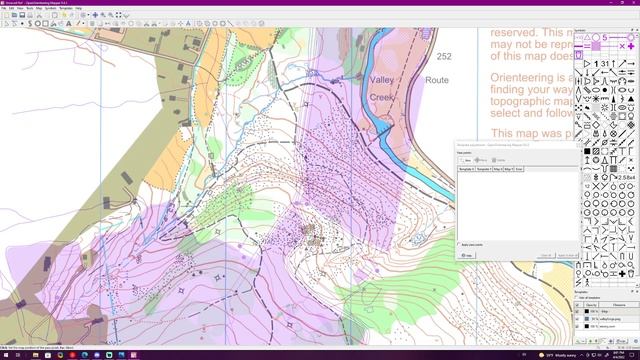Toggle visibility of the Map template row
The width and height of the screenshot is (640, 360).
coord(577,311)
